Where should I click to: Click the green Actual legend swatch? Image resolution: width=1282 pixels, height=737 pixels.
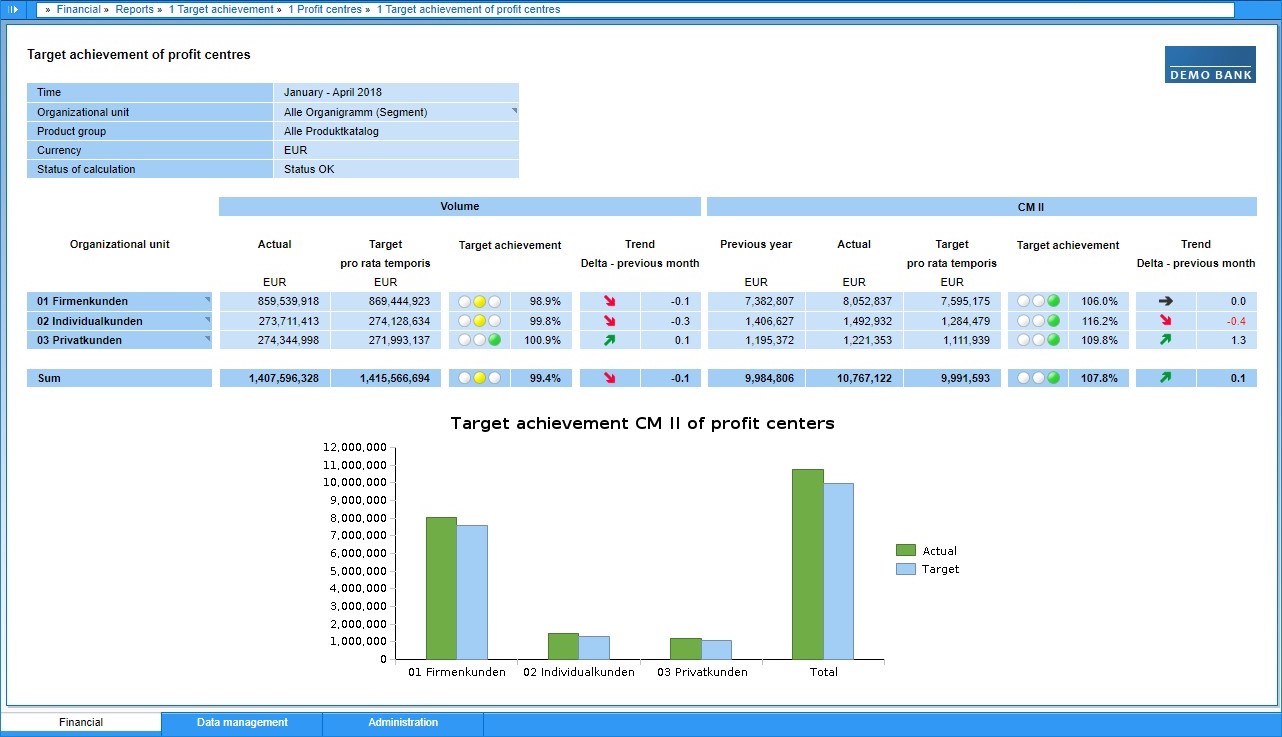tap(906, 551)
